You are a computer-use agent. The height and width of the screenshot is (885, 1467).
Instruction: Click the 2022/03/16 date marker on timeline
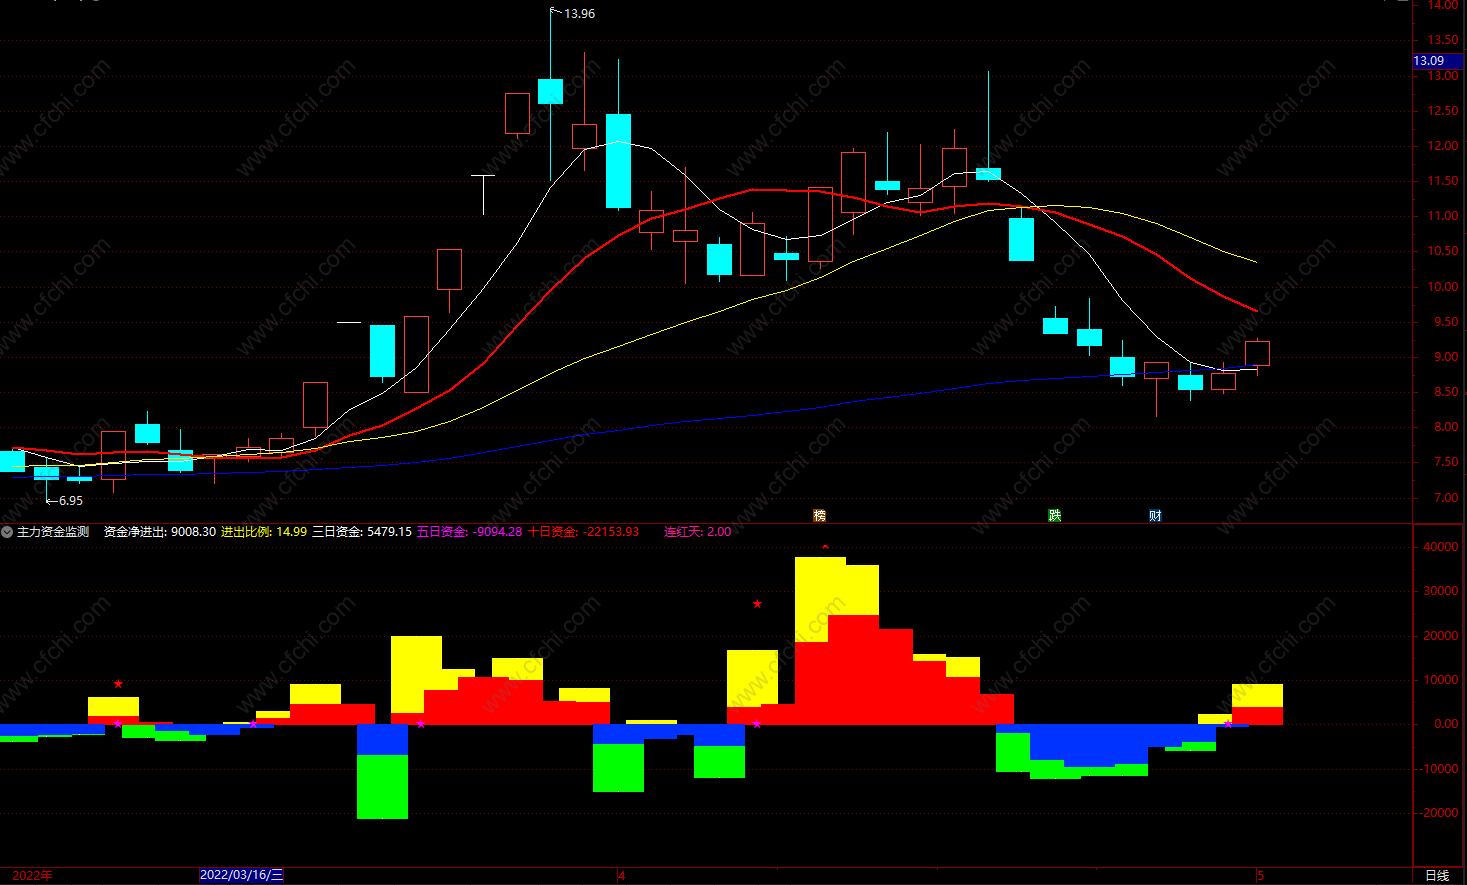(242, 875)
